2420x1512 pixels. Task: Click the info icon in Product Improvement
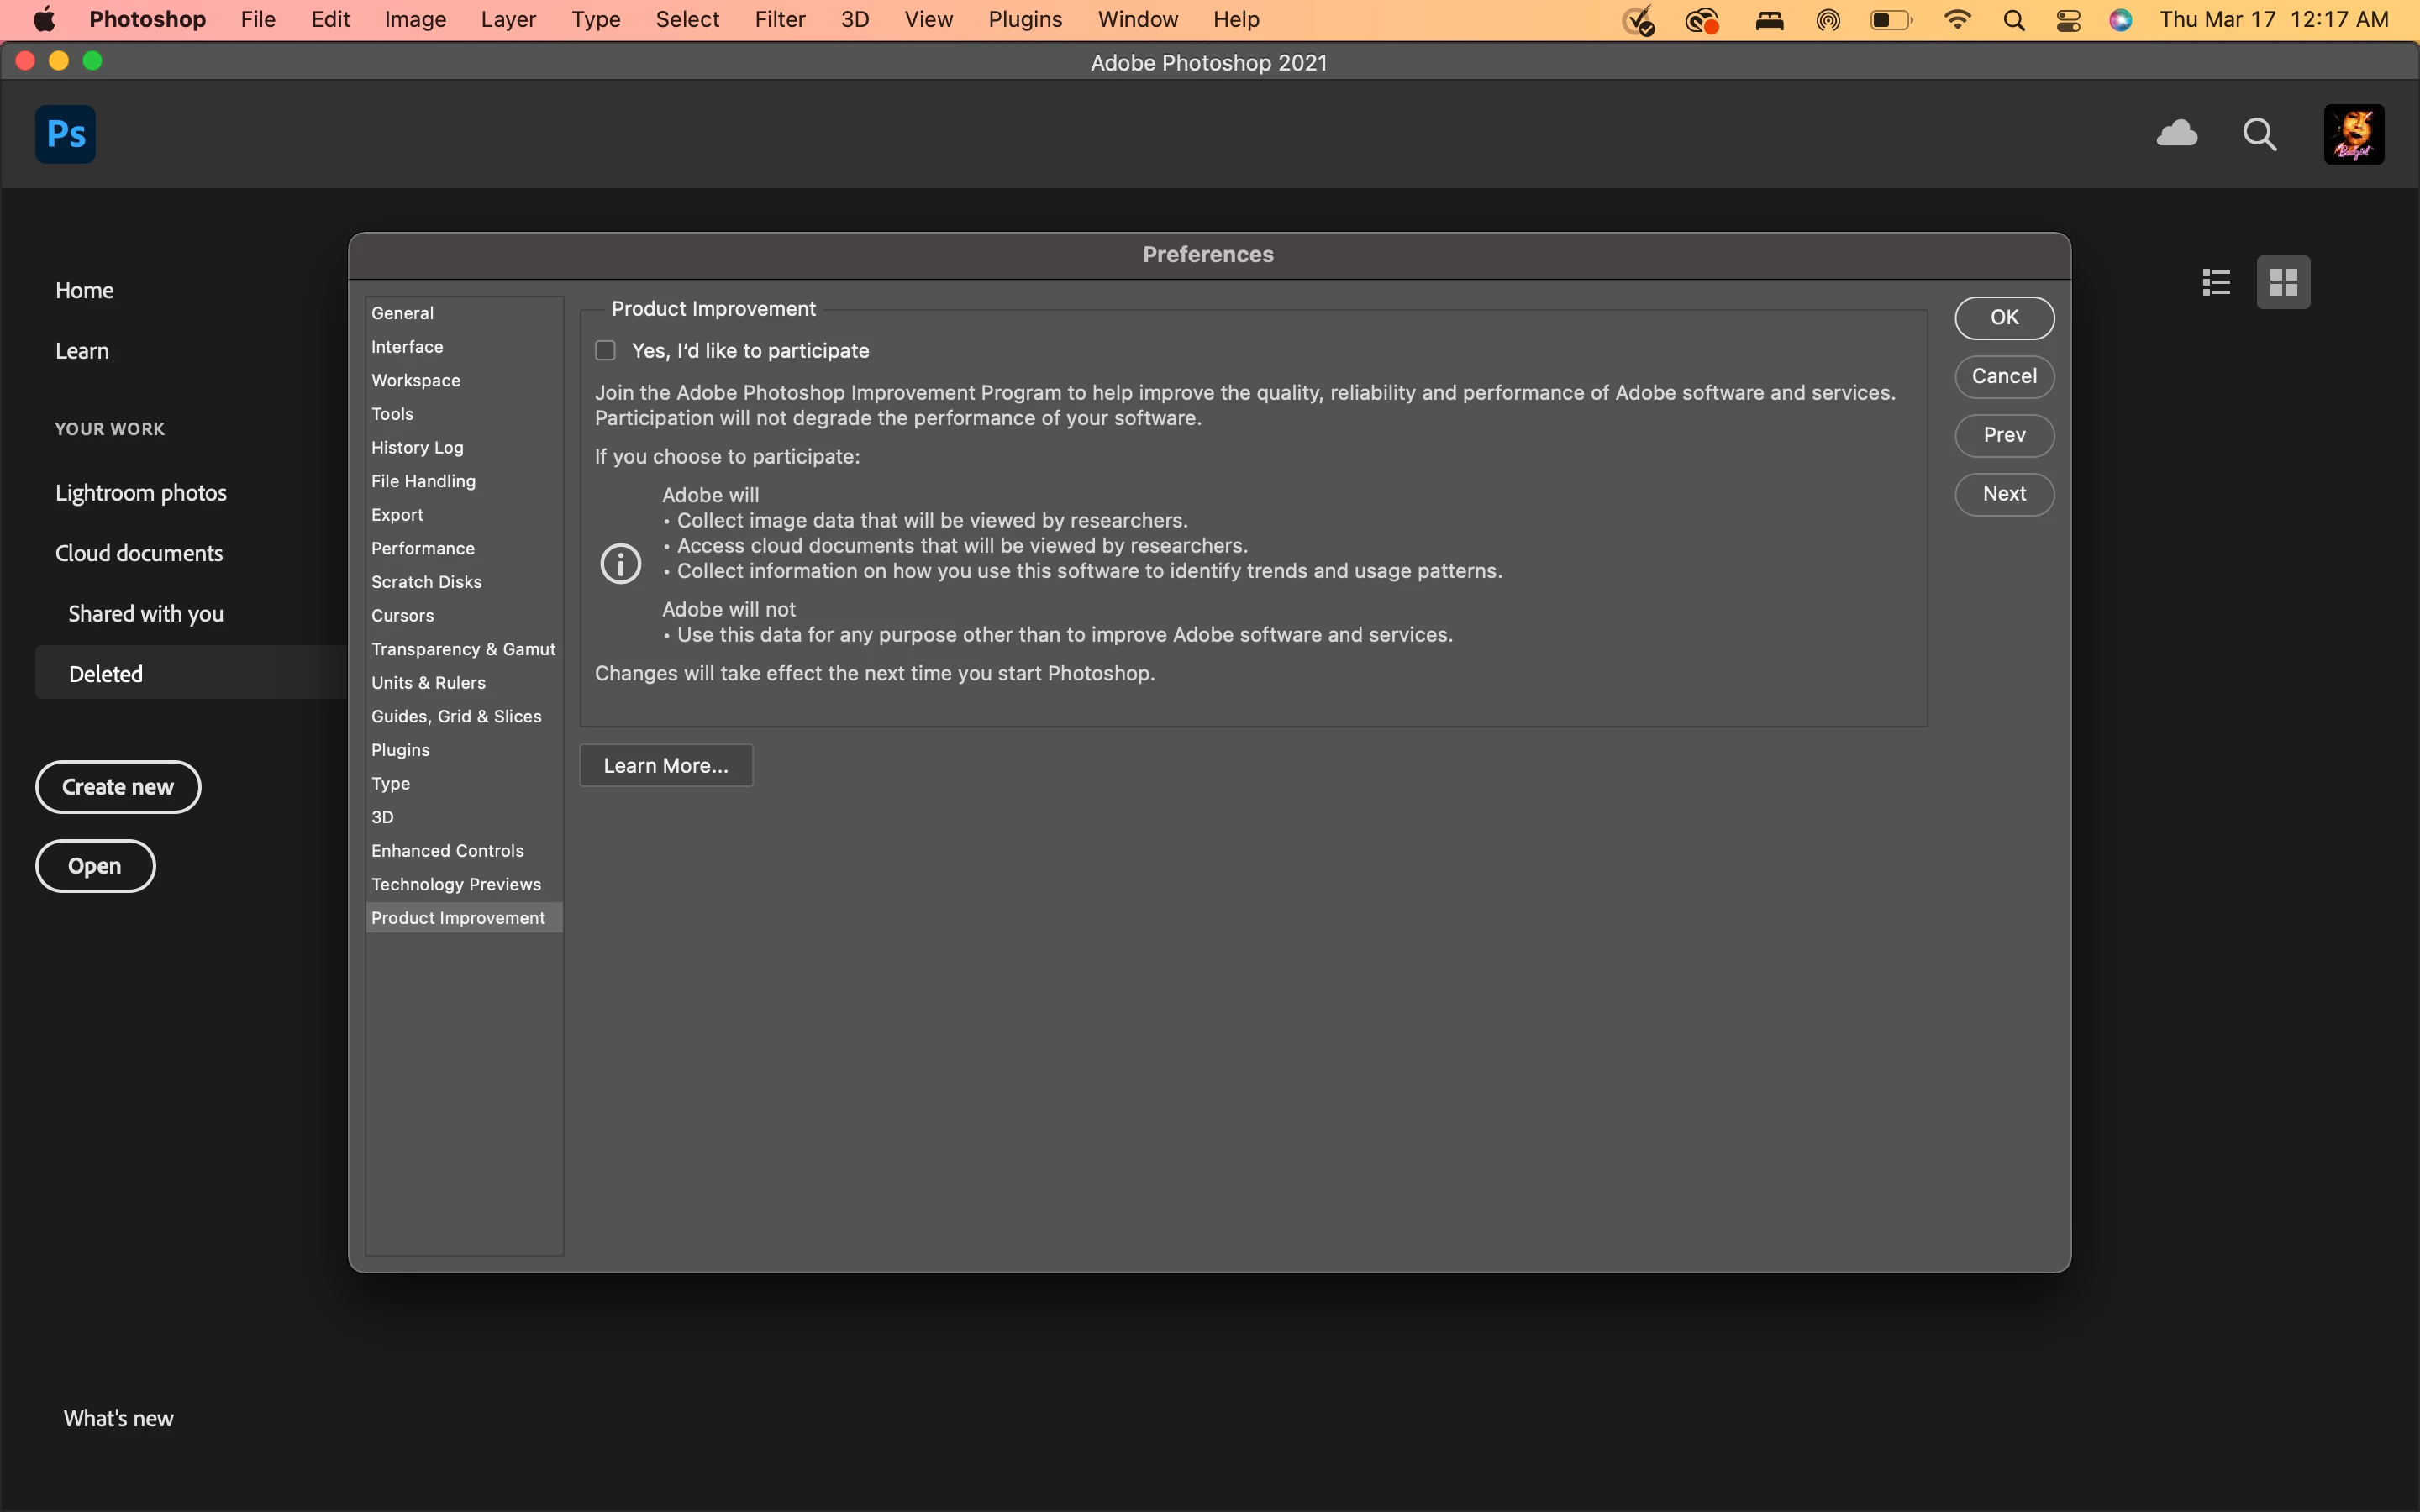click(620, 564)
